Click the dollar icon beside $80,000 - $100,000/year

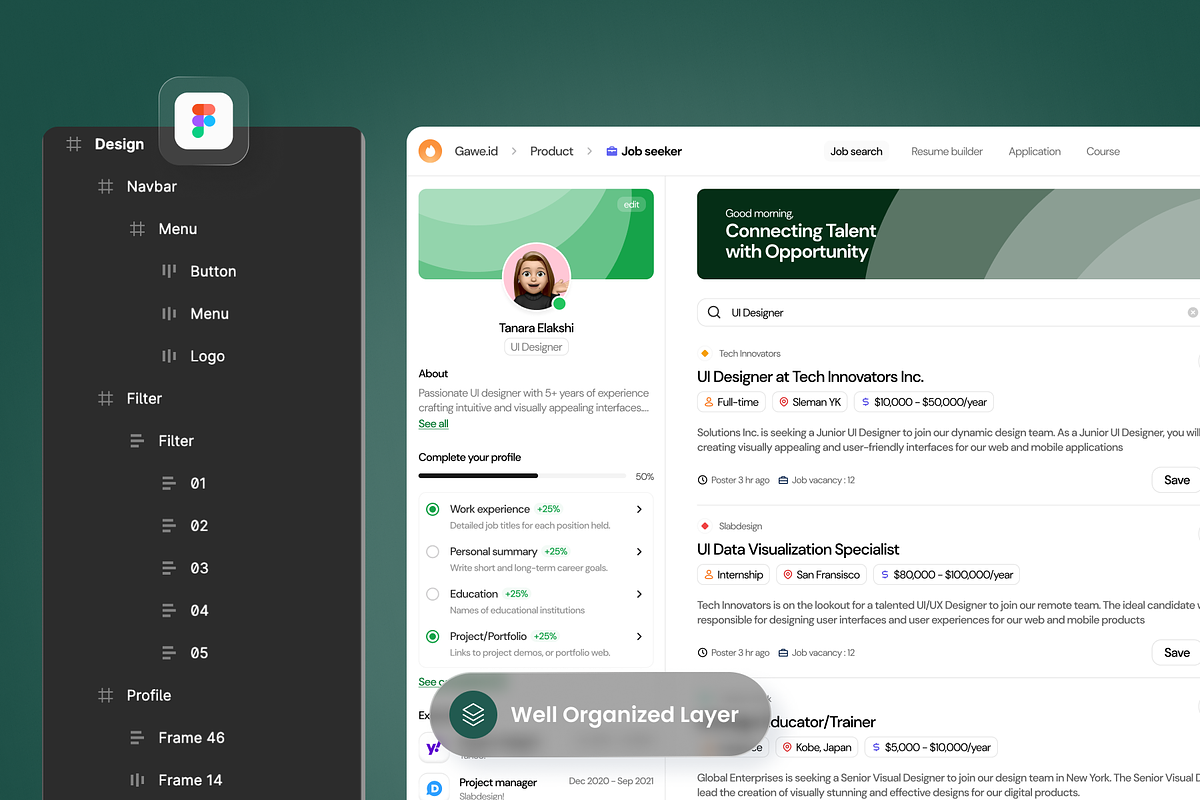click(885, 575)
